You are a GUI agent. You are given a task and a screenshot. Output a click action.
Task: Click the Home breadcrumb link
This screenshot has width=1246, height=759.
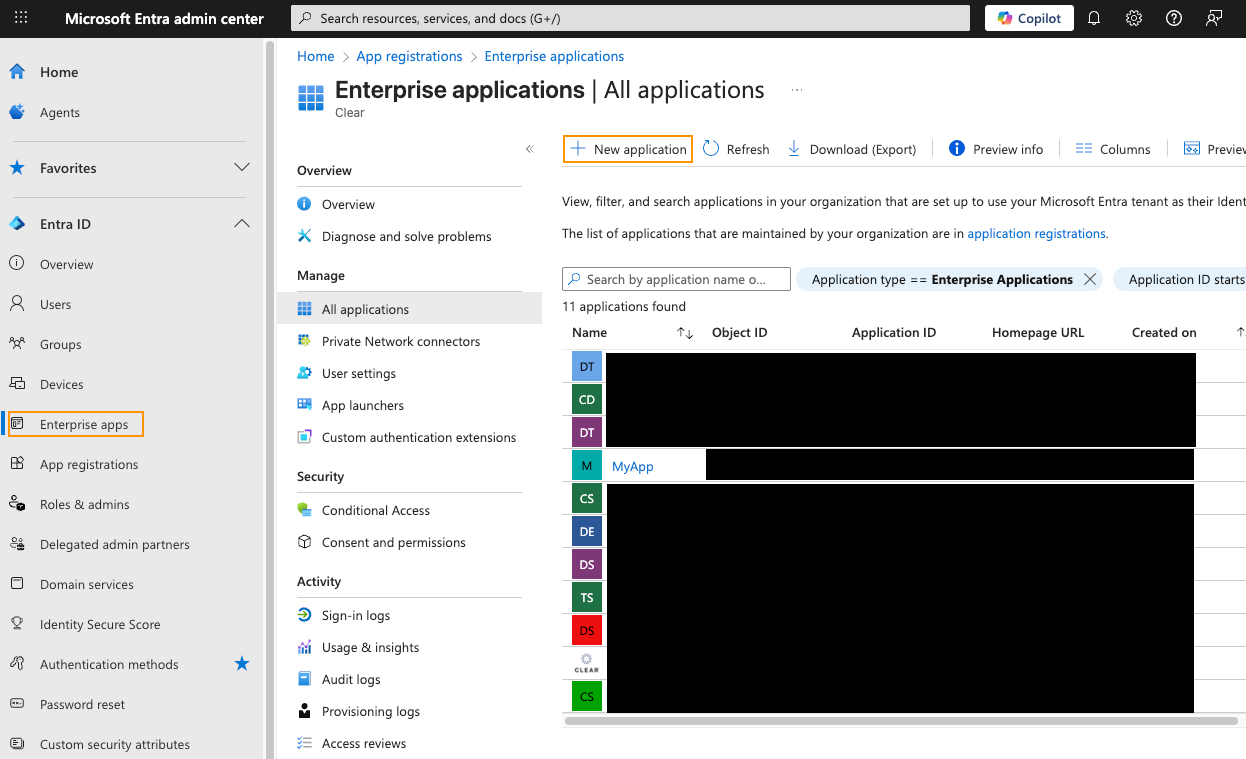(316, 56)
